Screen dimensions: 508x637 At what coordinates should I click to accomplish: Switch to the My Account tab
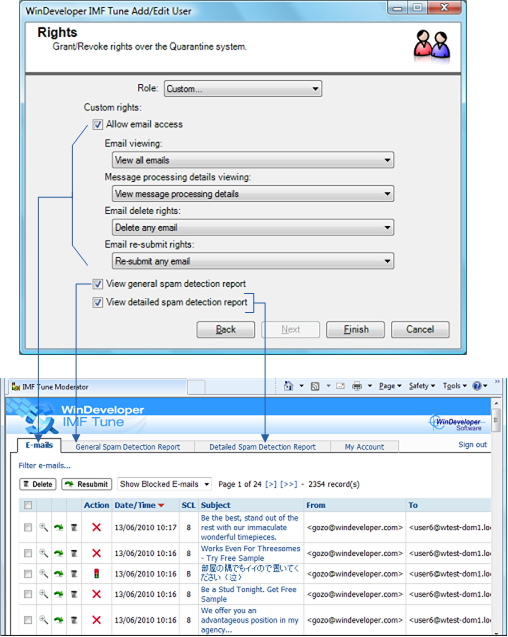(x=365, y=447)
